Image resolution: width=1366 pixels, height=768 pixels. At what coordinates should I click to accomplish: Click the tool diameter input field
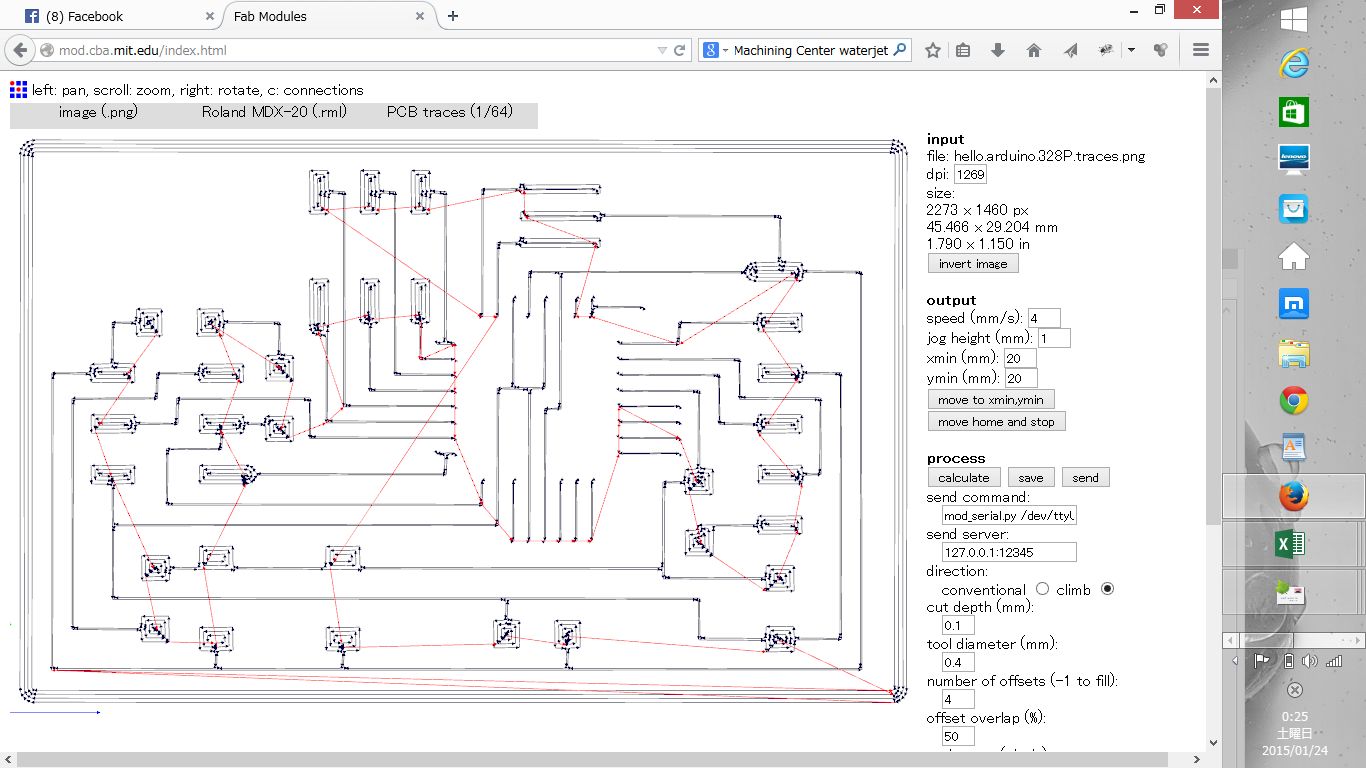pyautogui.click(x=958, y=662)
